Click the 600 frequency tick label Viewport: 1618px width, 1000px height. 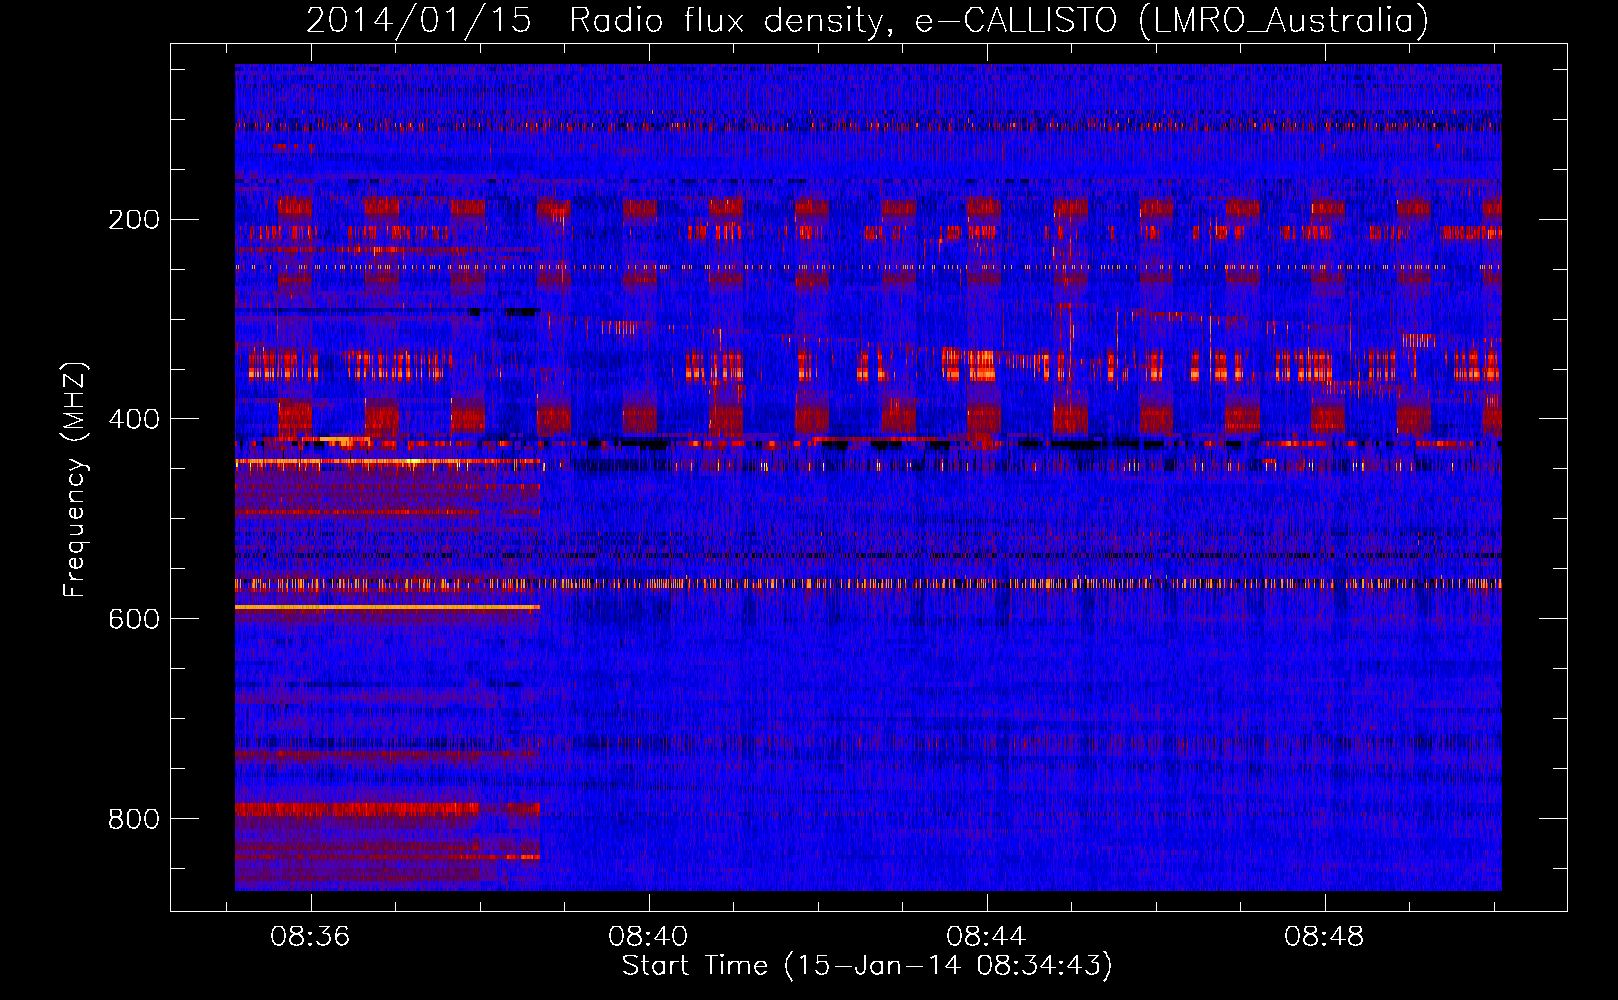[x=134, y=619]
